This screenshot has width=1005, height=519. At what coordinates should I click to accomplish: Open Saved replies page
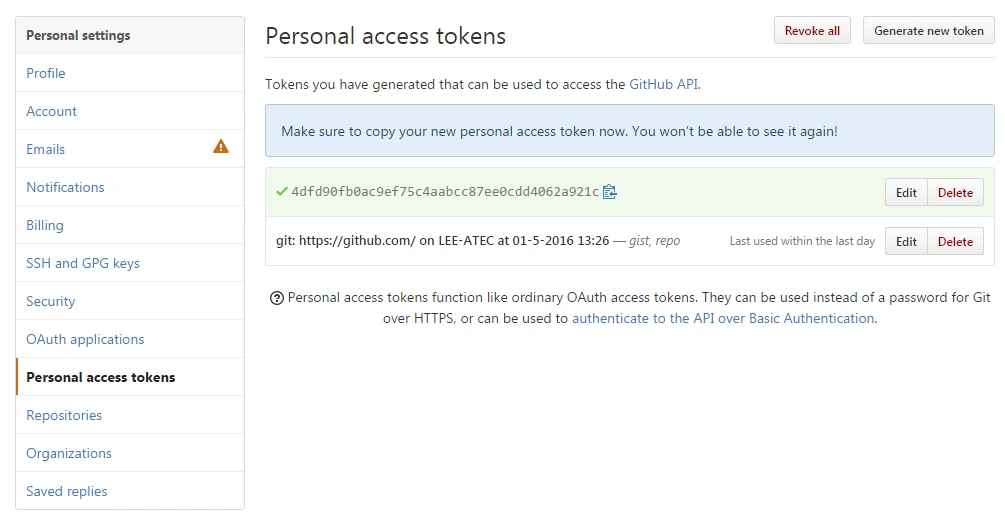[x=67, y=491]
